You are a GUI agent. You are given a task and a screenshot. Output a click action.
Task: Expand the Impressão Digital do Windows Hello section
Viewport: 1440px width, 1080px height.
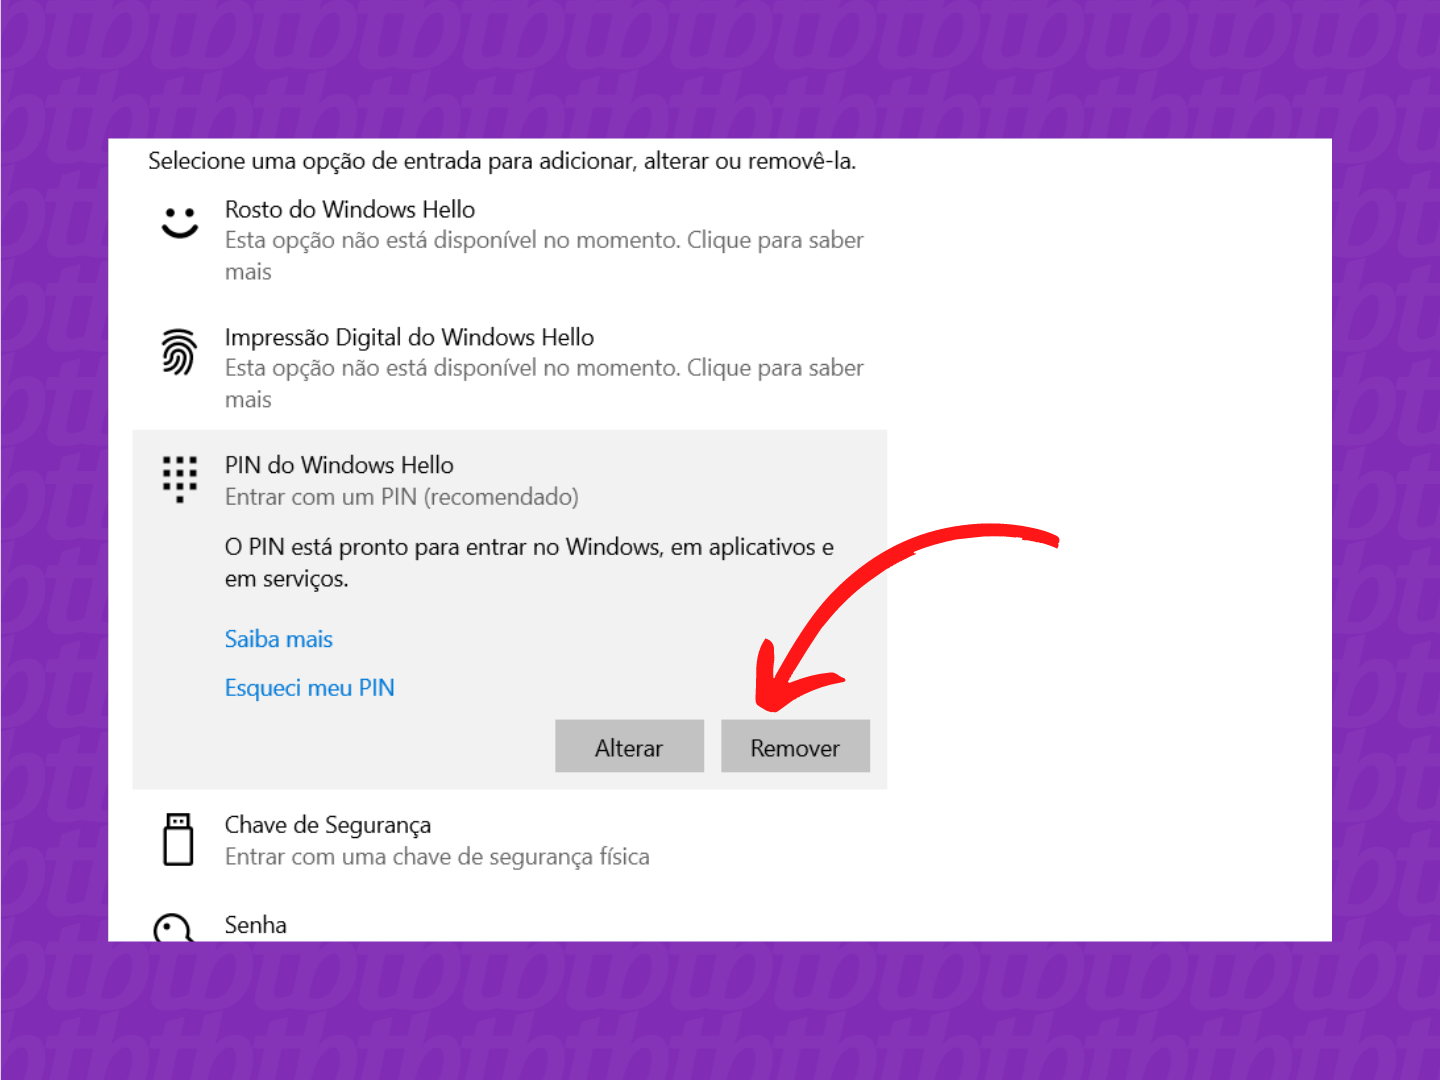(410, 337)
